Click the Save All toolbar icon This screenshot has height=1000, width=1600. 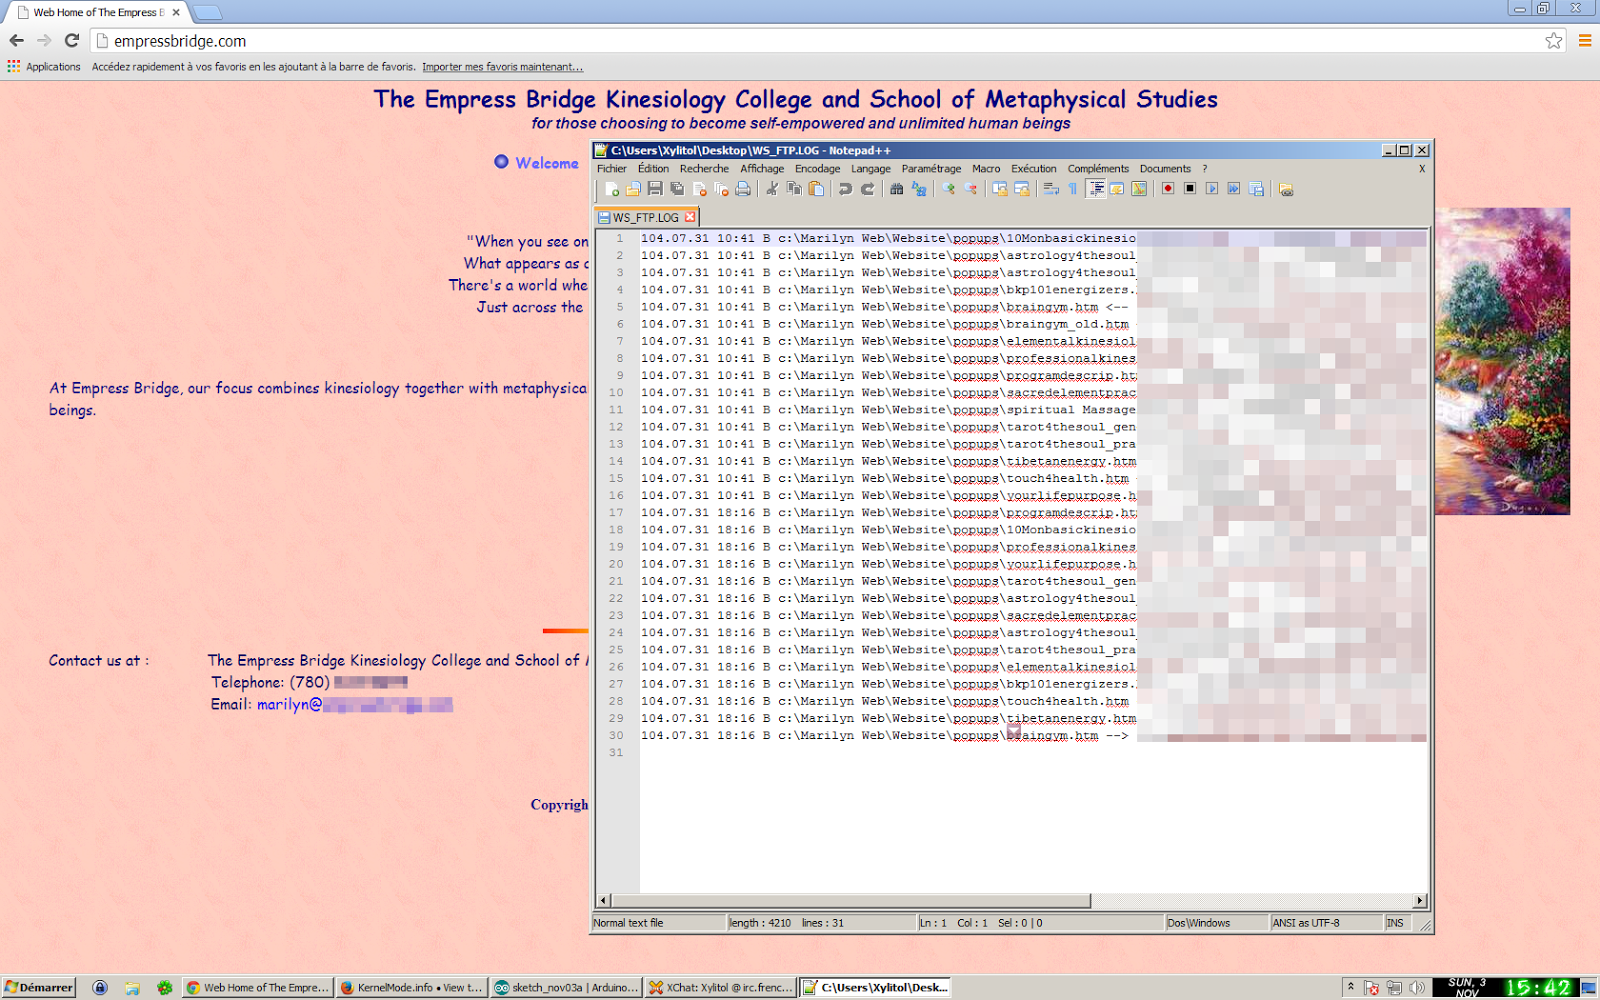click(x=677, y=189)
